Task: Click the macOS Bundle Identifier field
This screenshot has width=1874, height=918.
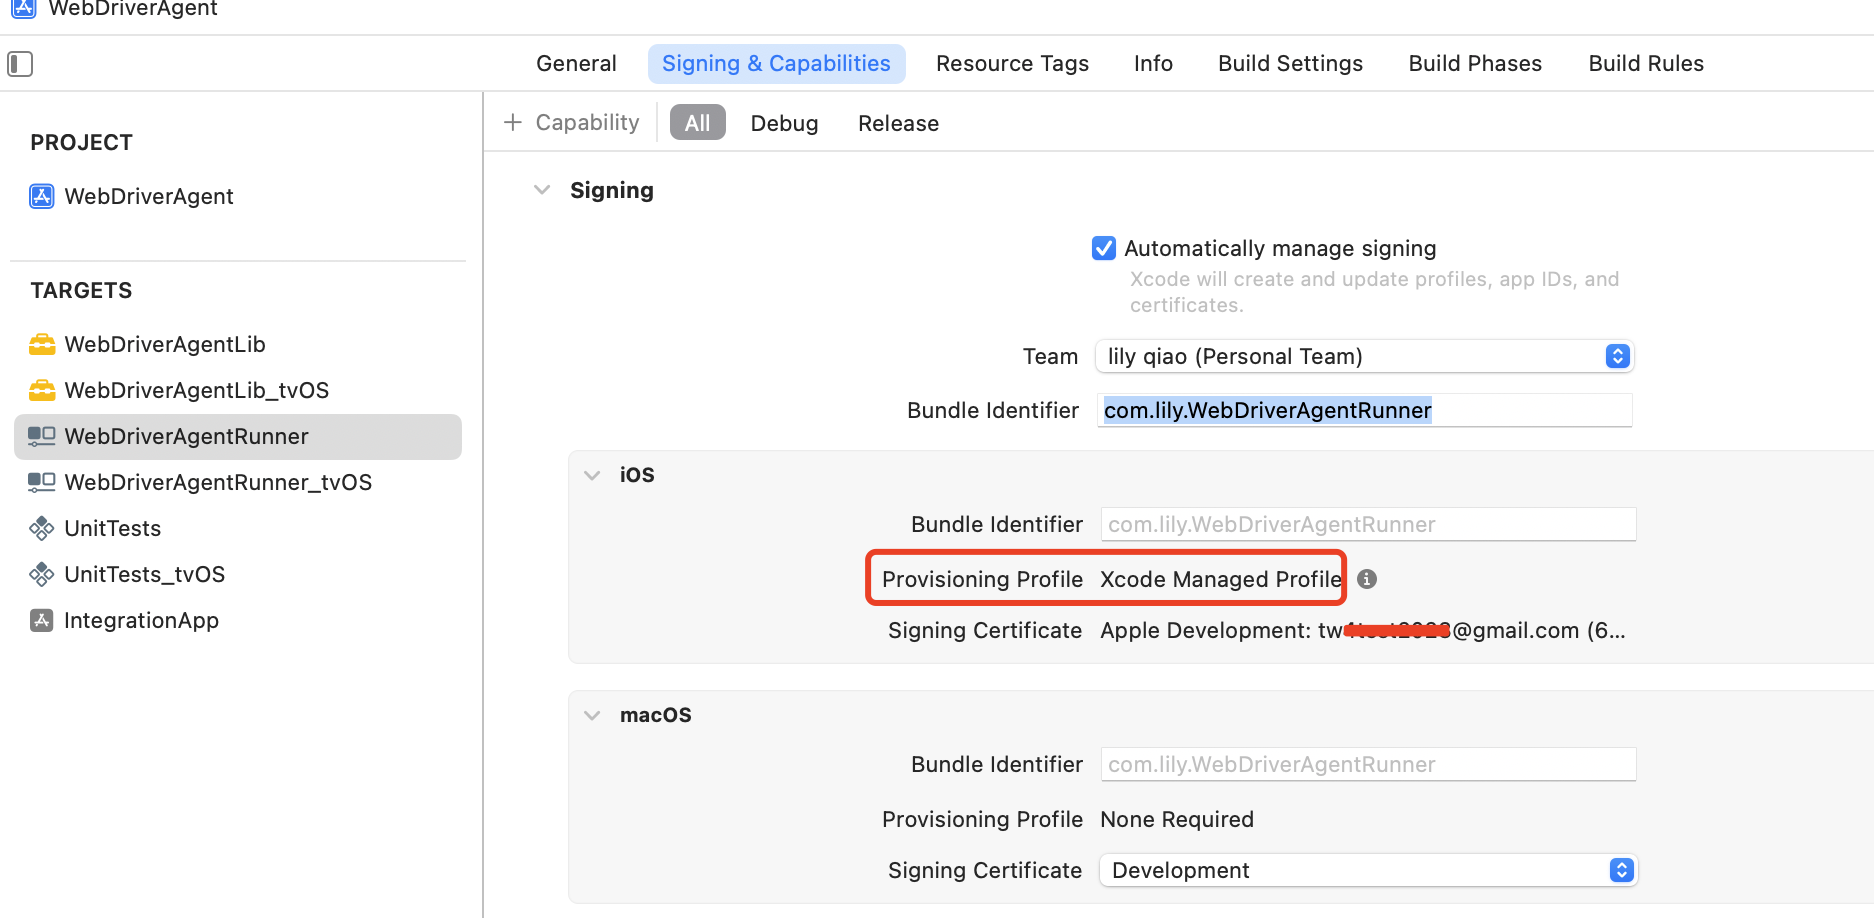Action: tap(1368, 764)
